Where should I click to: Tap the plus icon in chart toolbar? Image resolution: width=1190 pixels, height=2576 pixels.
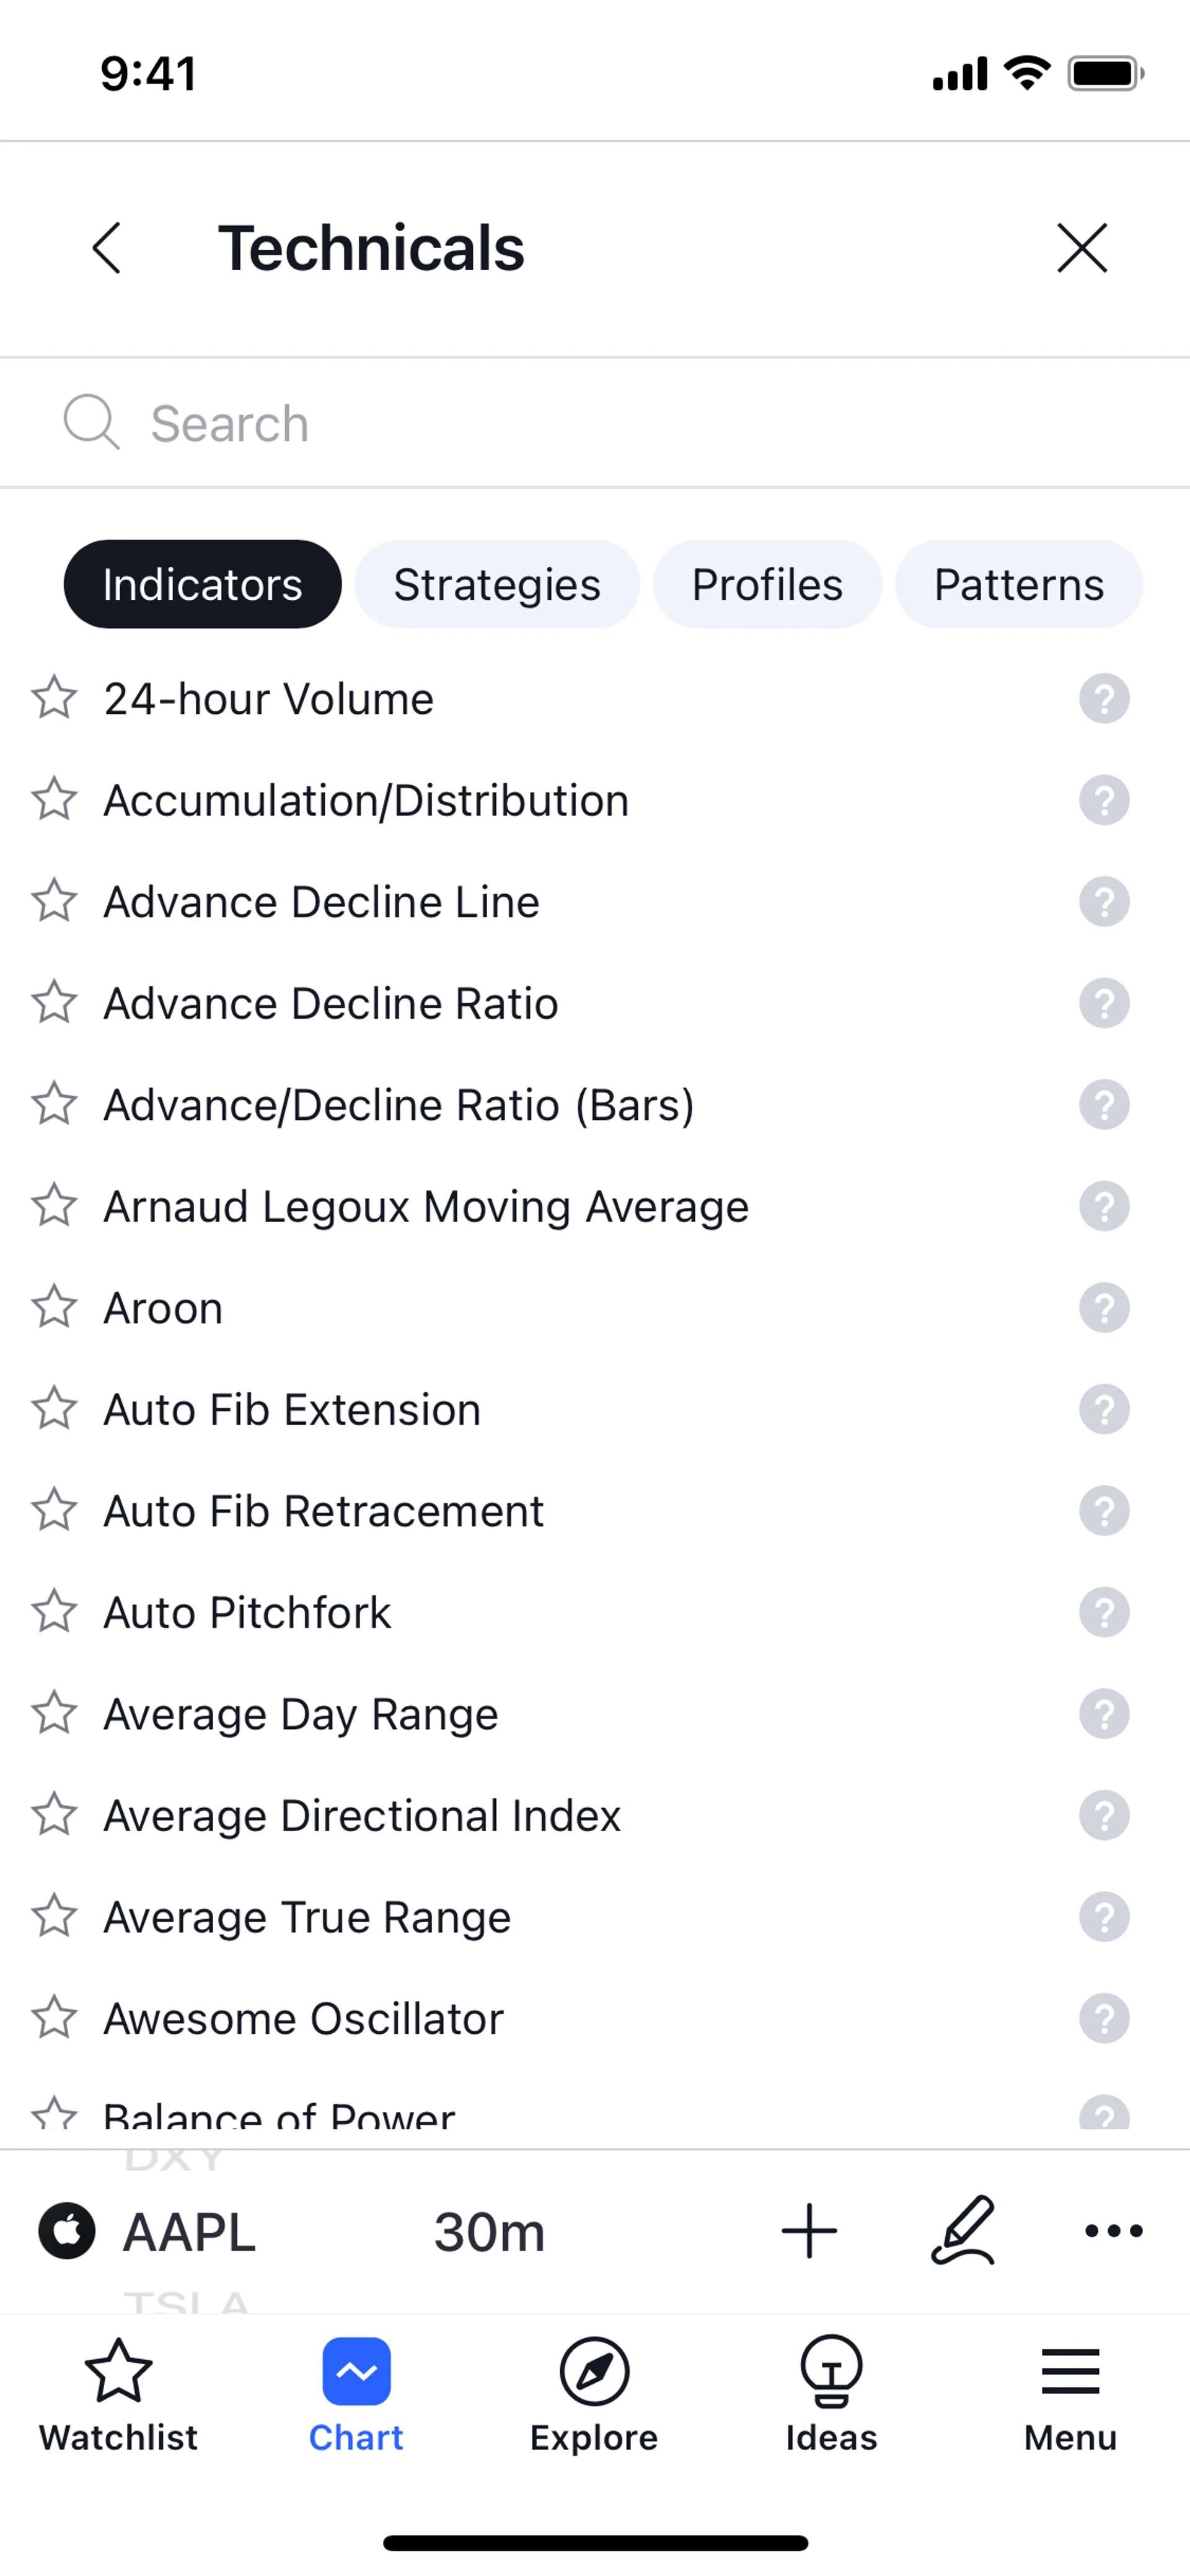coord(809,2231)
